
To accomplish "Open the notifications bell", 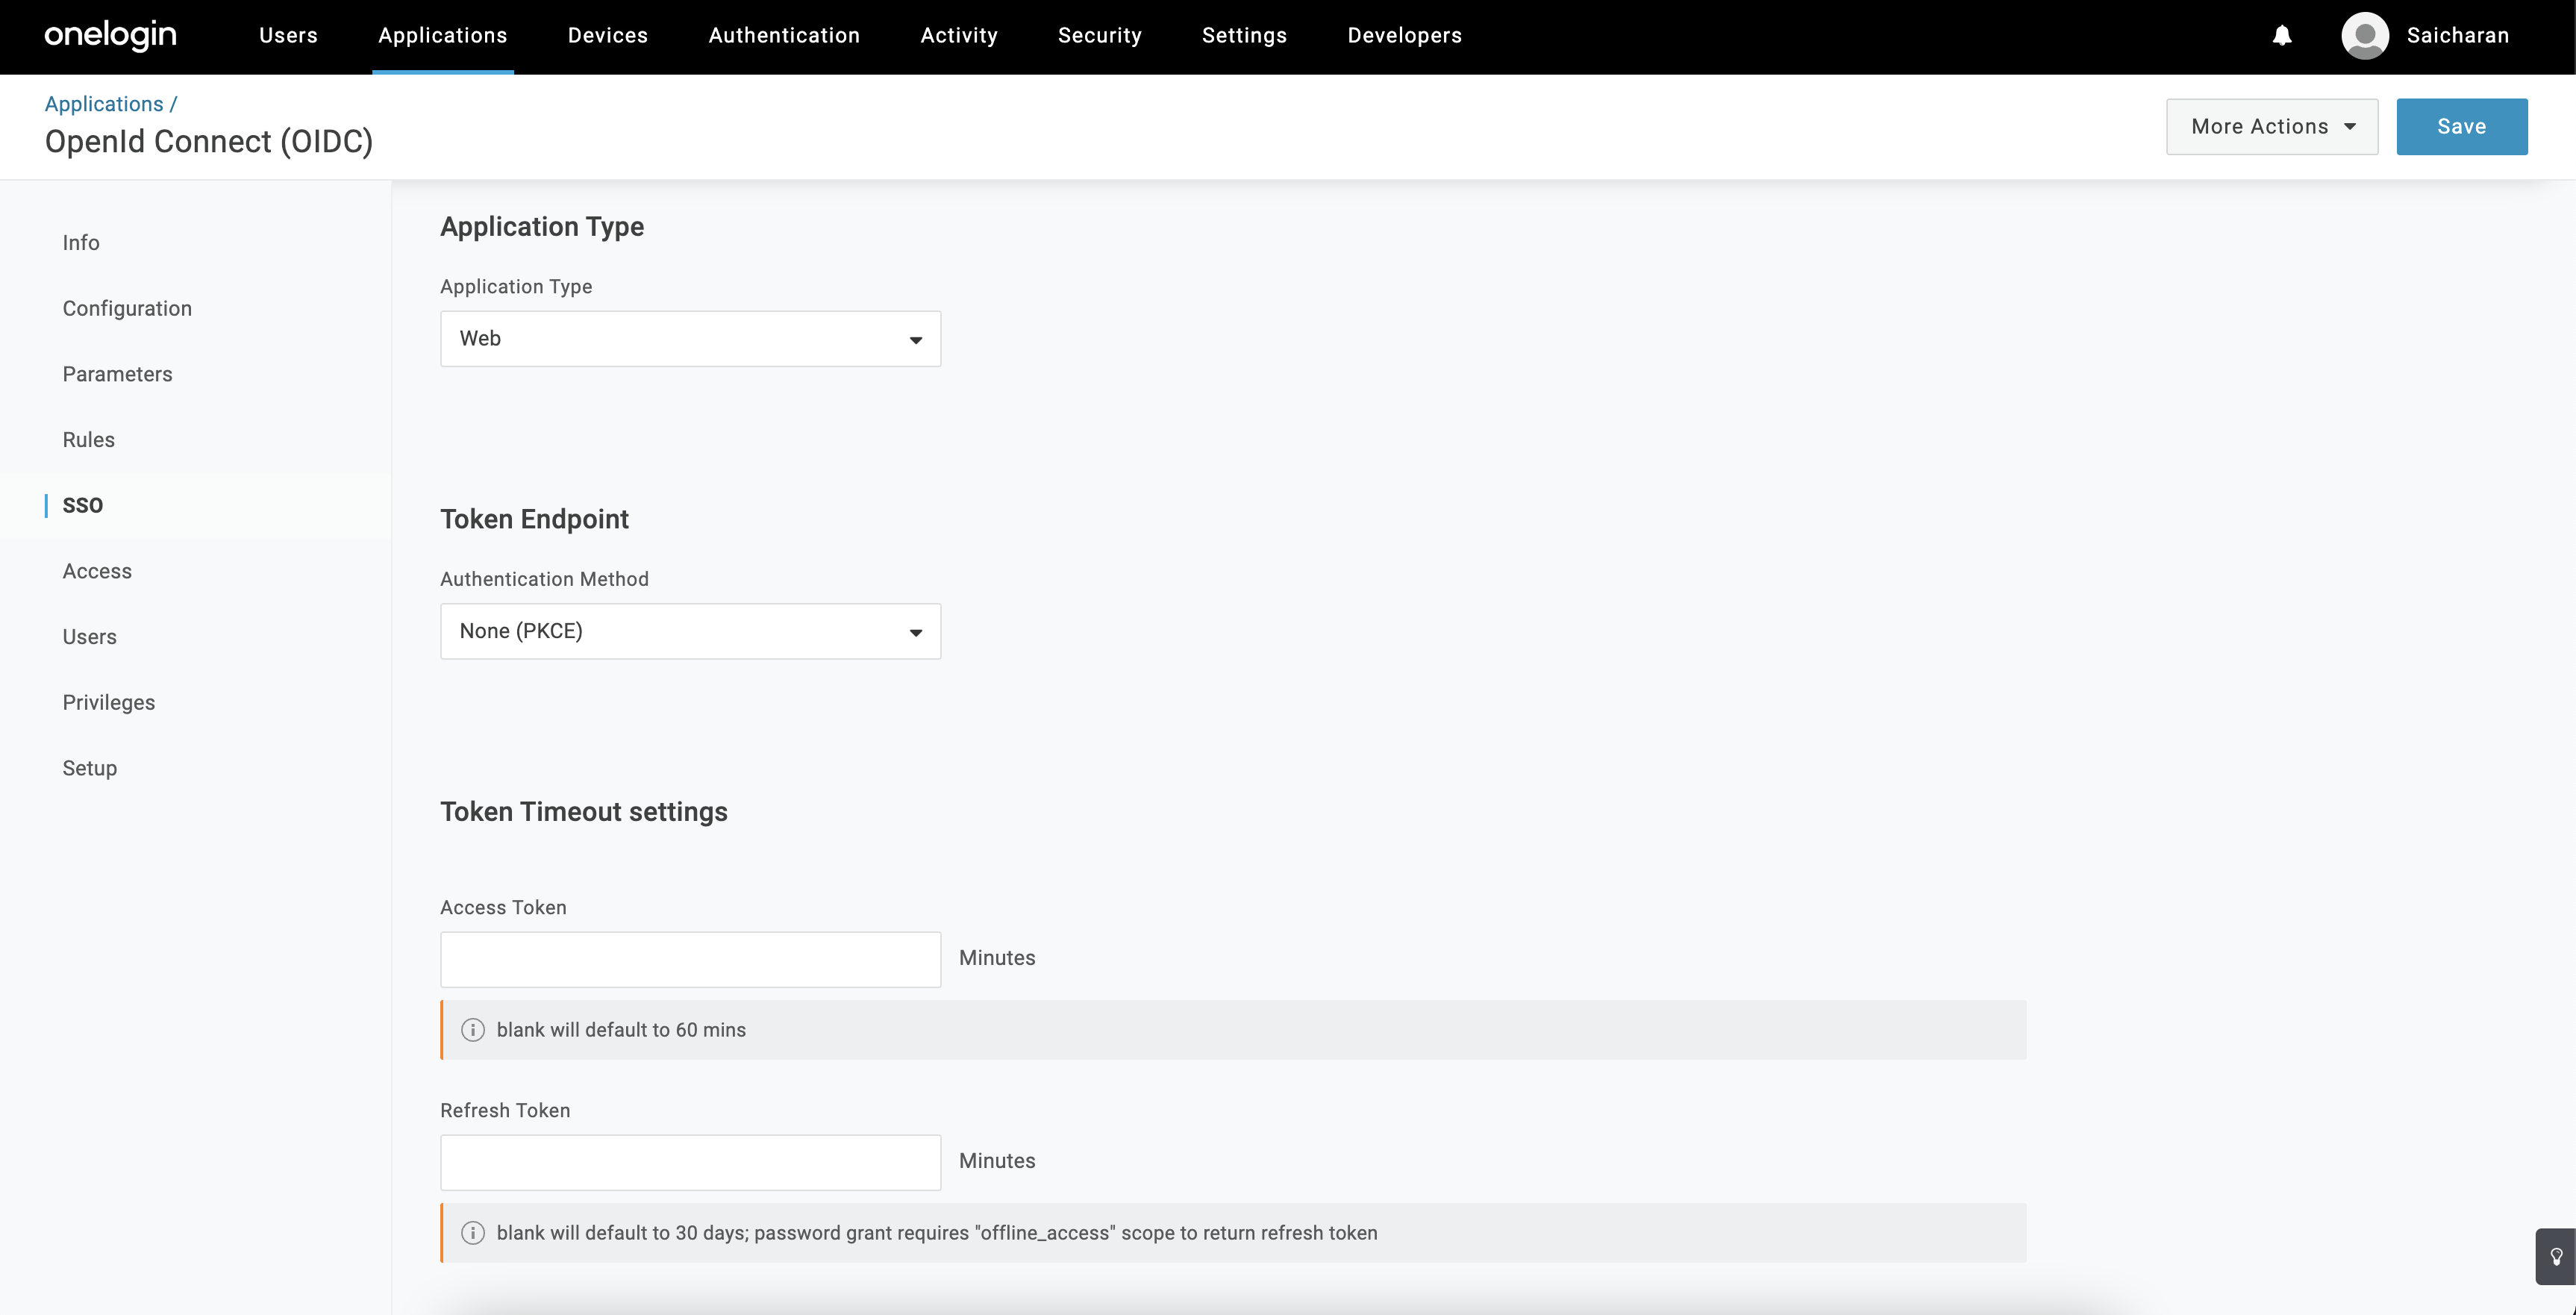I will 2282,36.
